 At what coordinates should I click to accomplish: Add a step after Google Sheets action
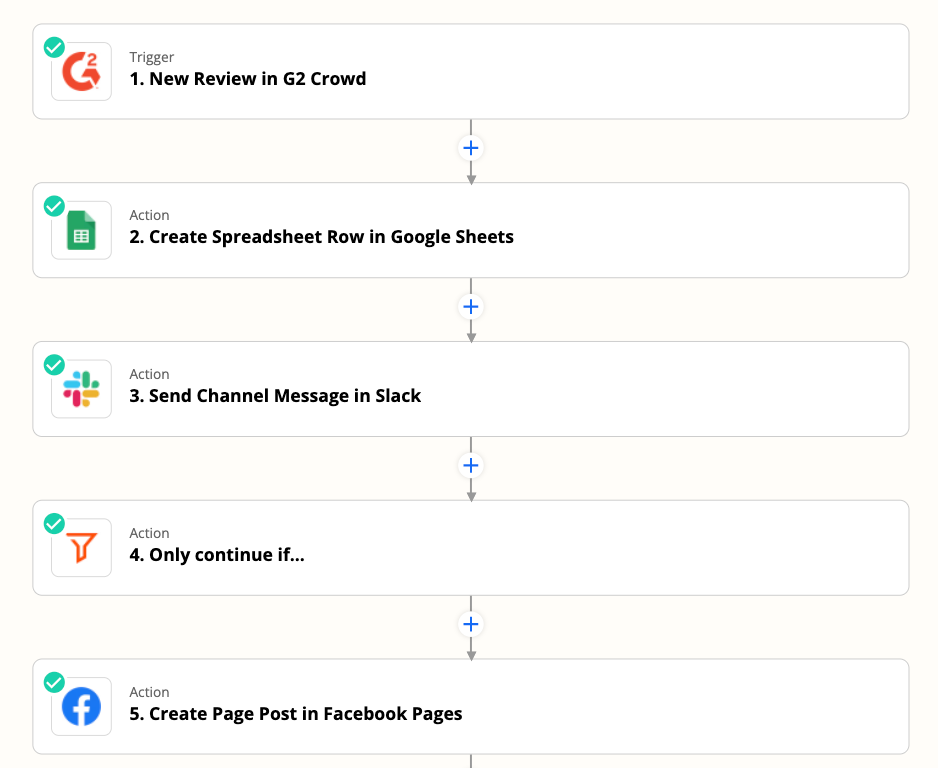point(471,307)
